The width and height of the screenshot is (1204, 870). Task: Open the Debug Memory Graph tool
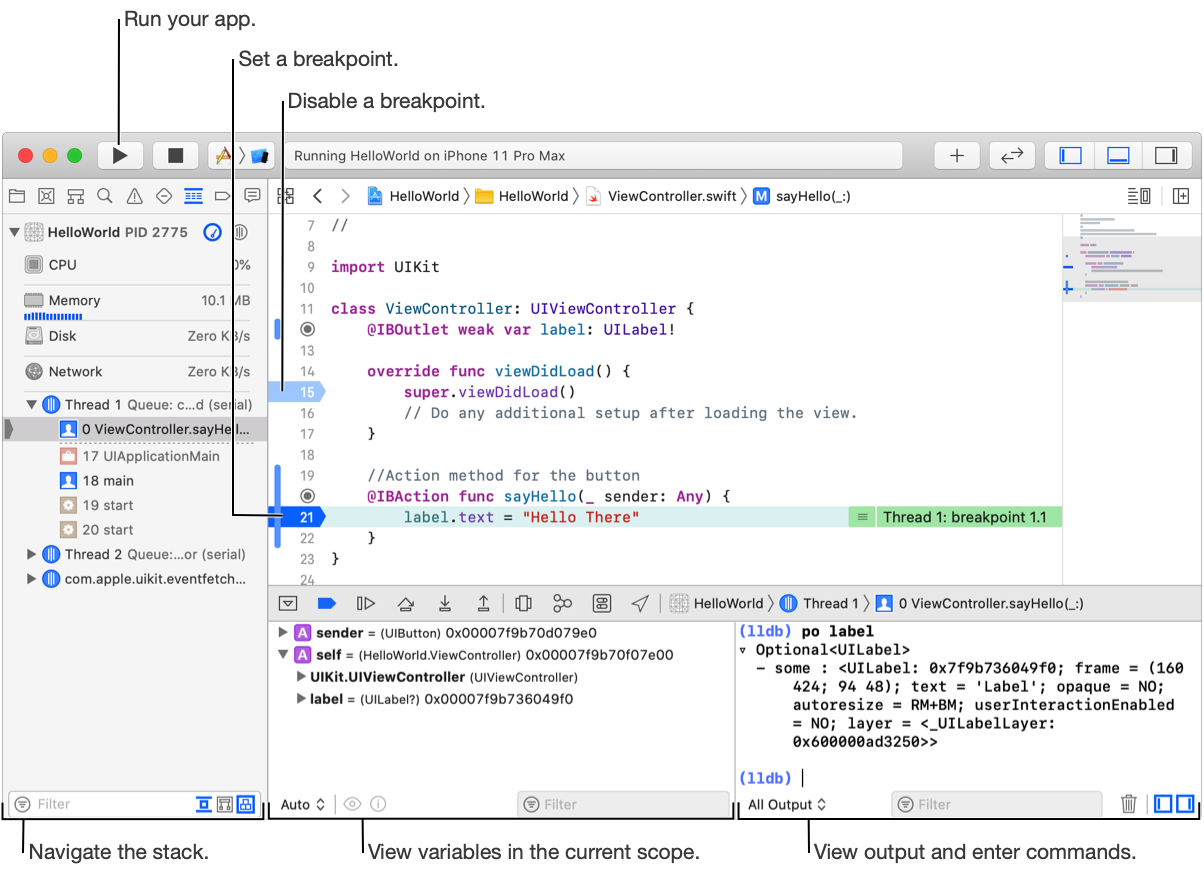563,603
